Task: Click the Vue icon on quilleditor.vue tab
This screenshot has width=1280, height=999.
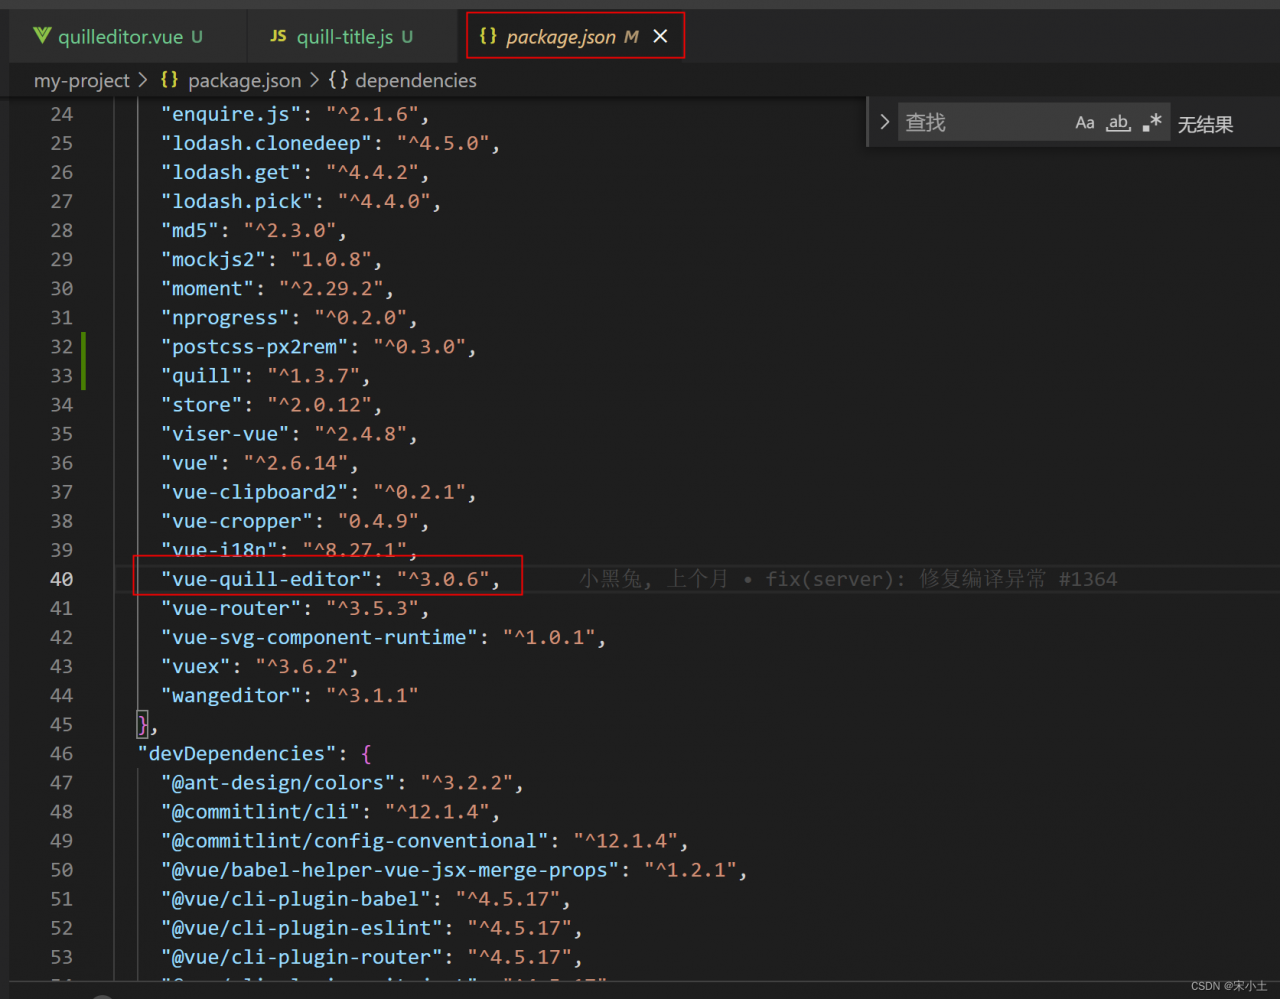Action: pos(42,36)
